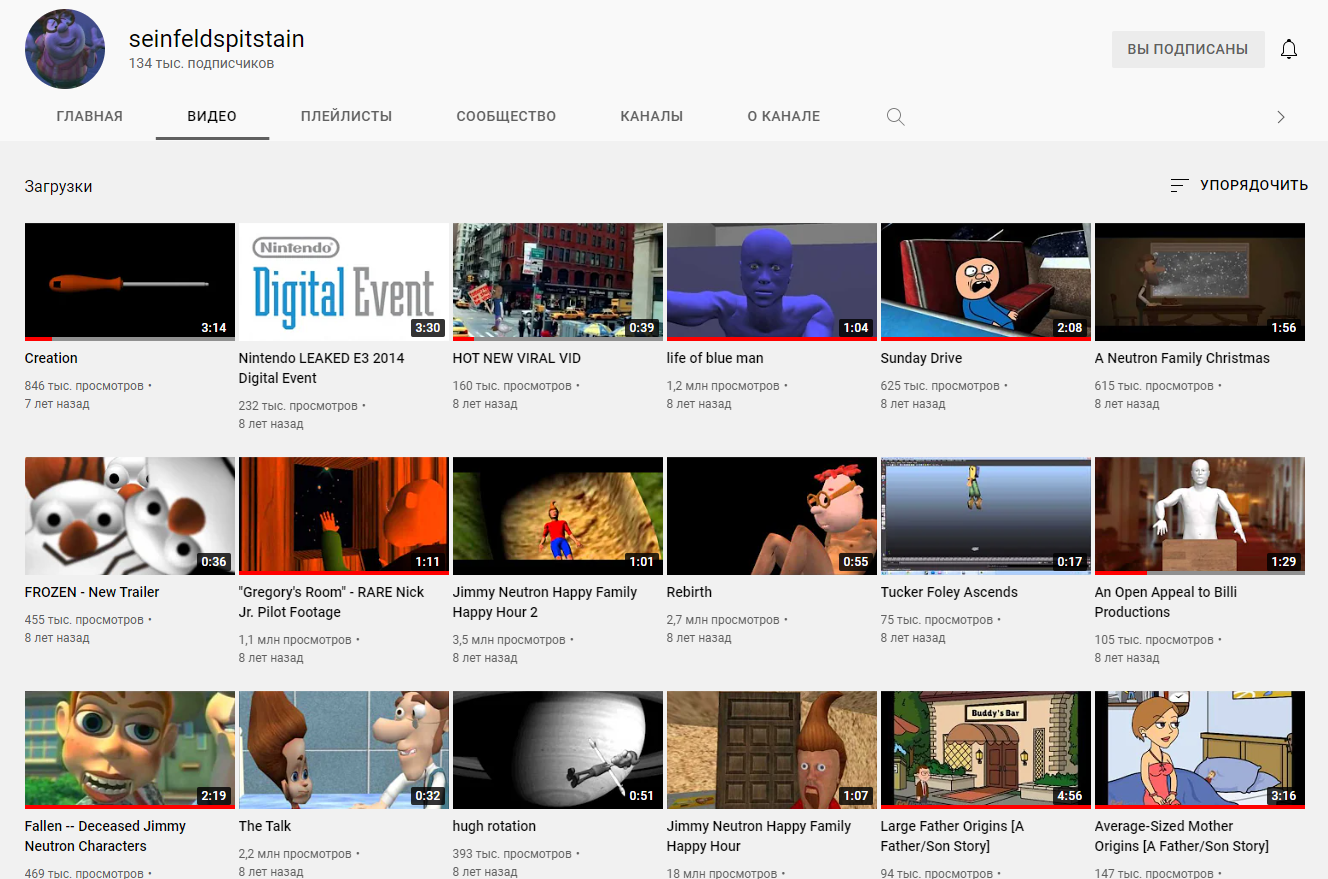
Task: Open Jimmy Neutron Happy Family Happy Hour 2 title
Action: (545, 602)
